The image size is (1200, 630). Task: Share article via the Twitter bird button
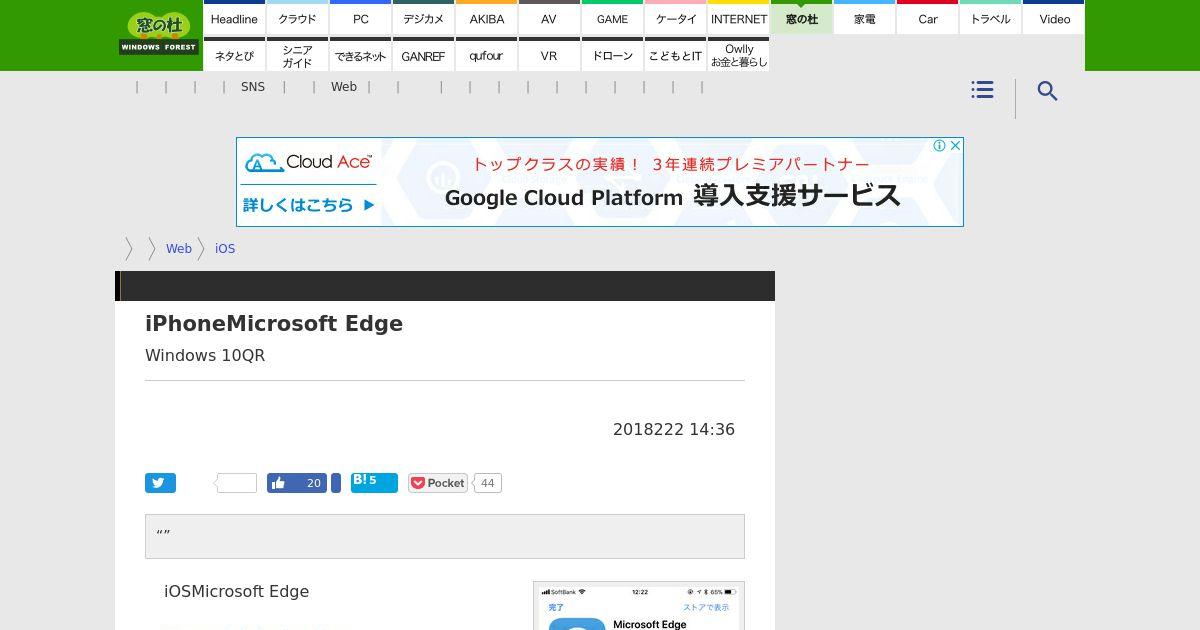[160, 483]
